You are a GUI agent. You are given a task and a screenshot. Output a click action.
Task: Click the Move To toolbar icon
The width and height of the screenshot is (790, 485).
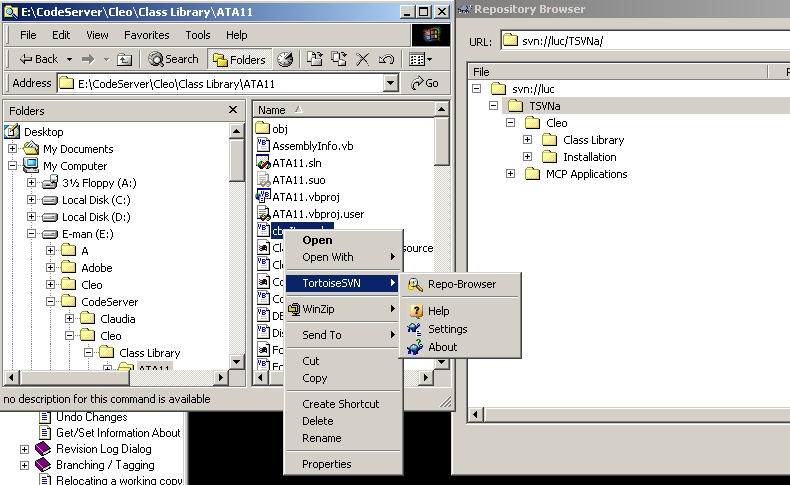coord(315,59)
